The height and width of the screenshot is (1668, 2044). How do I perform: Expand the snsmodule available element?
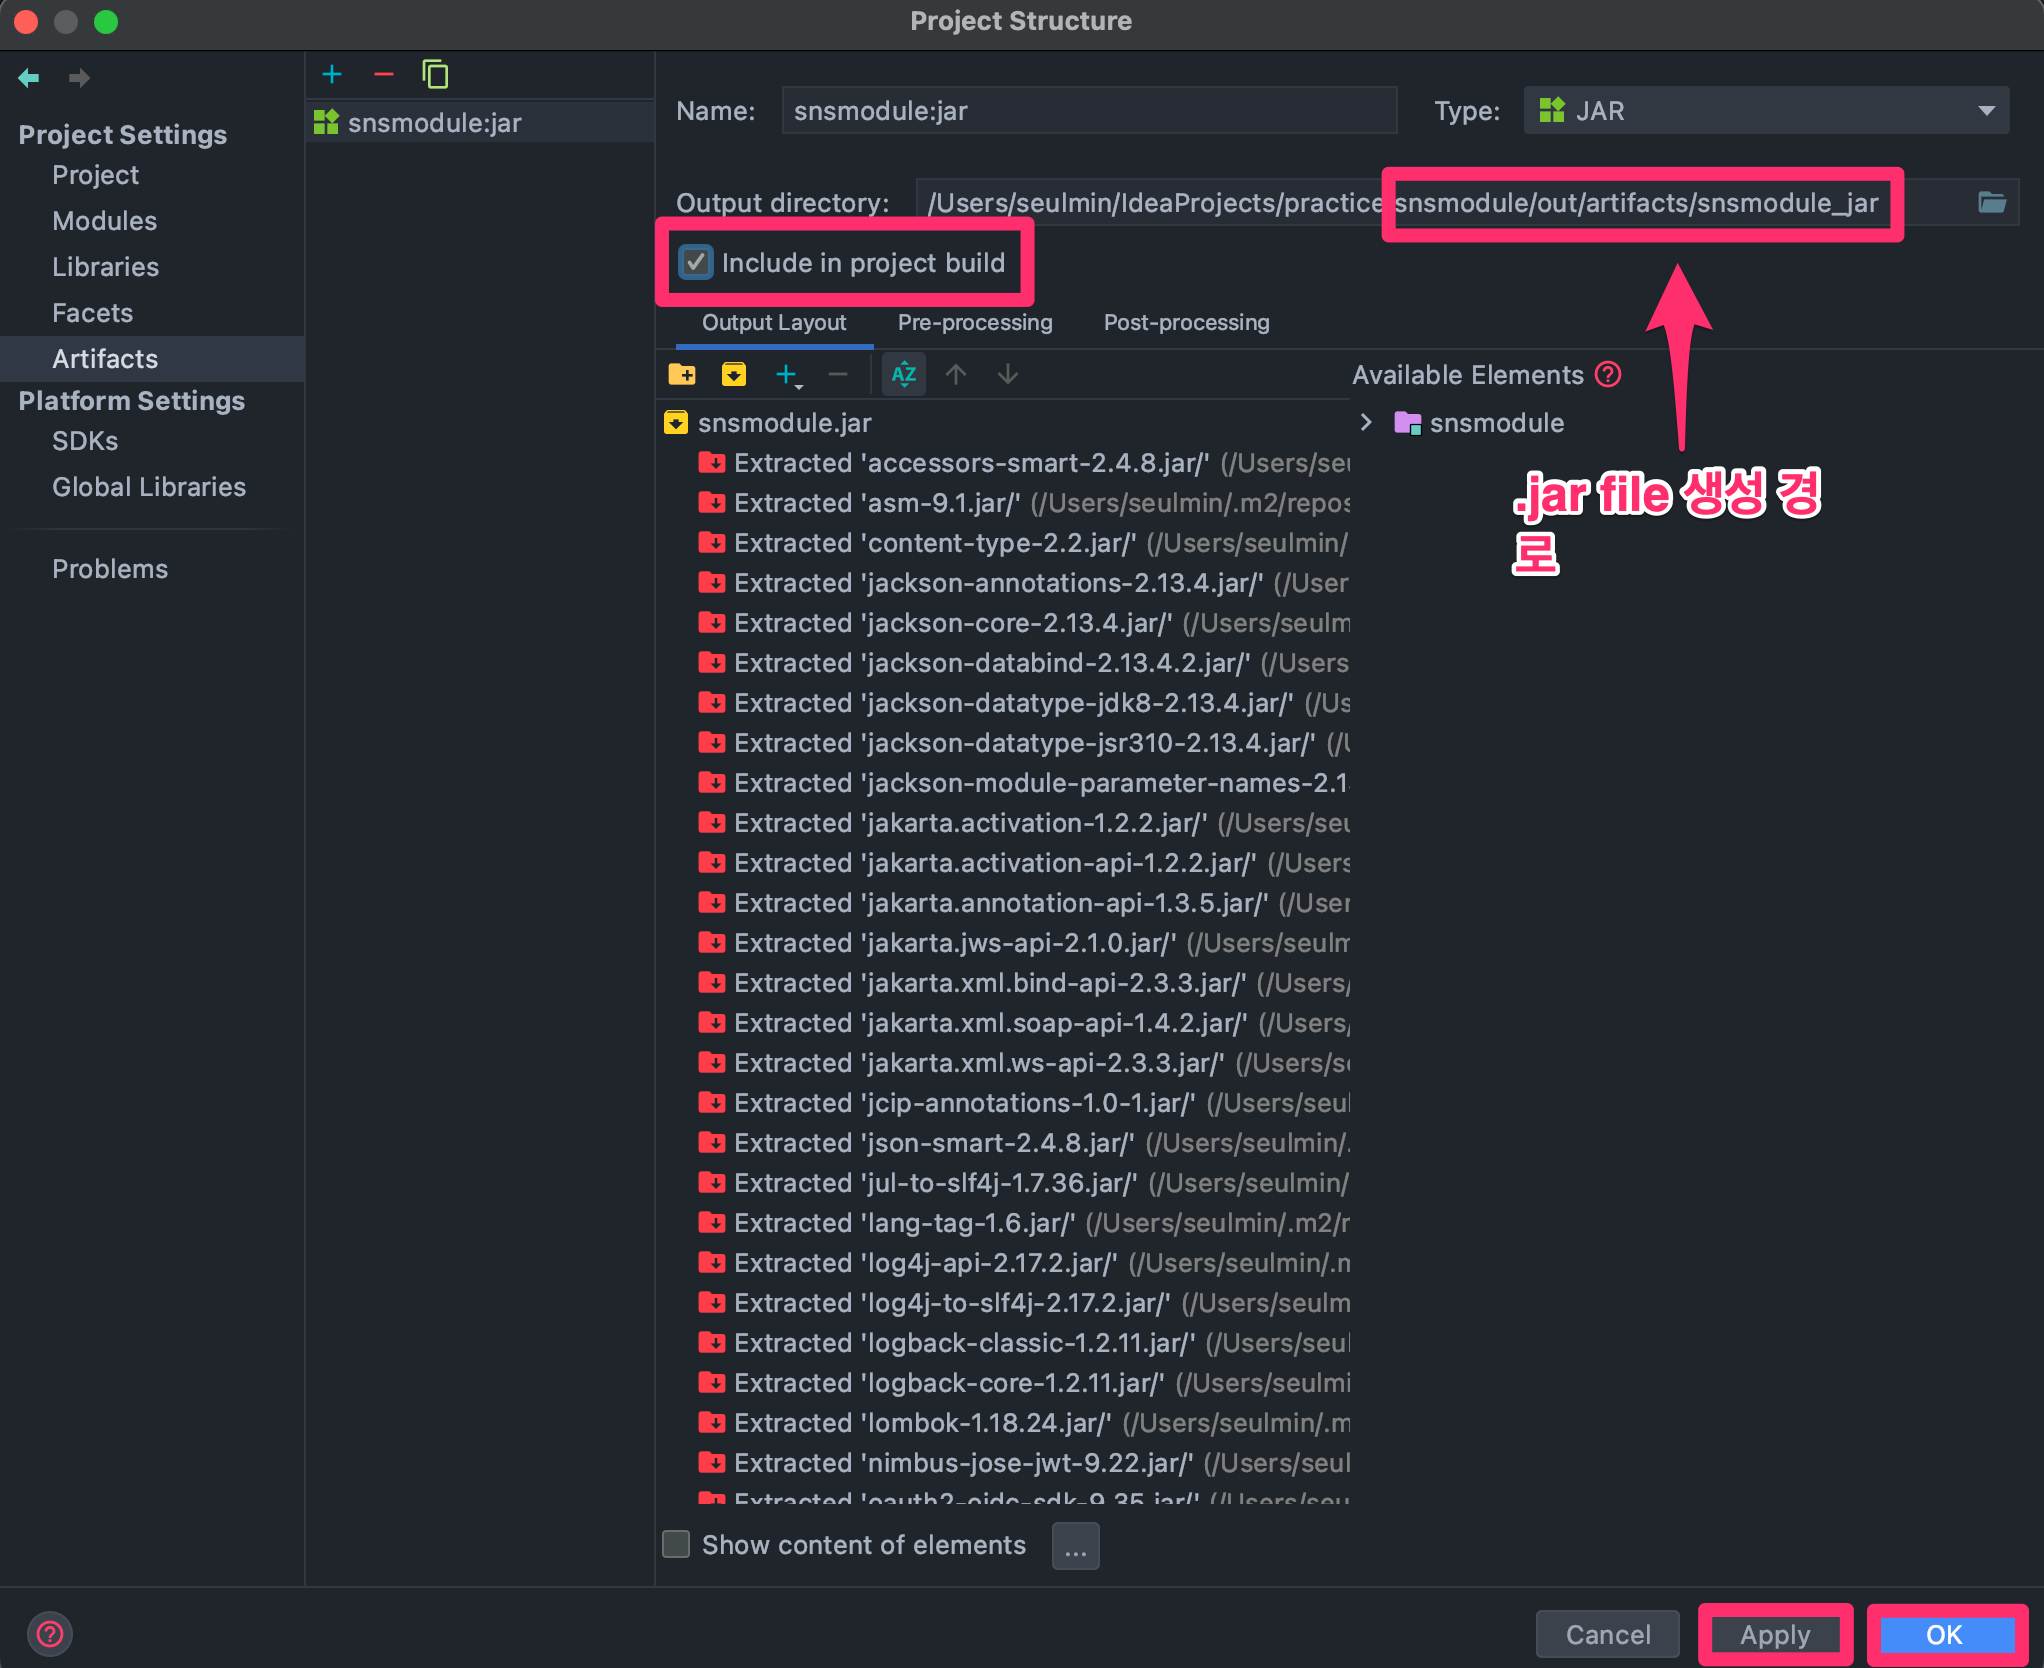pyautogui.click(x=1366, y=423)
